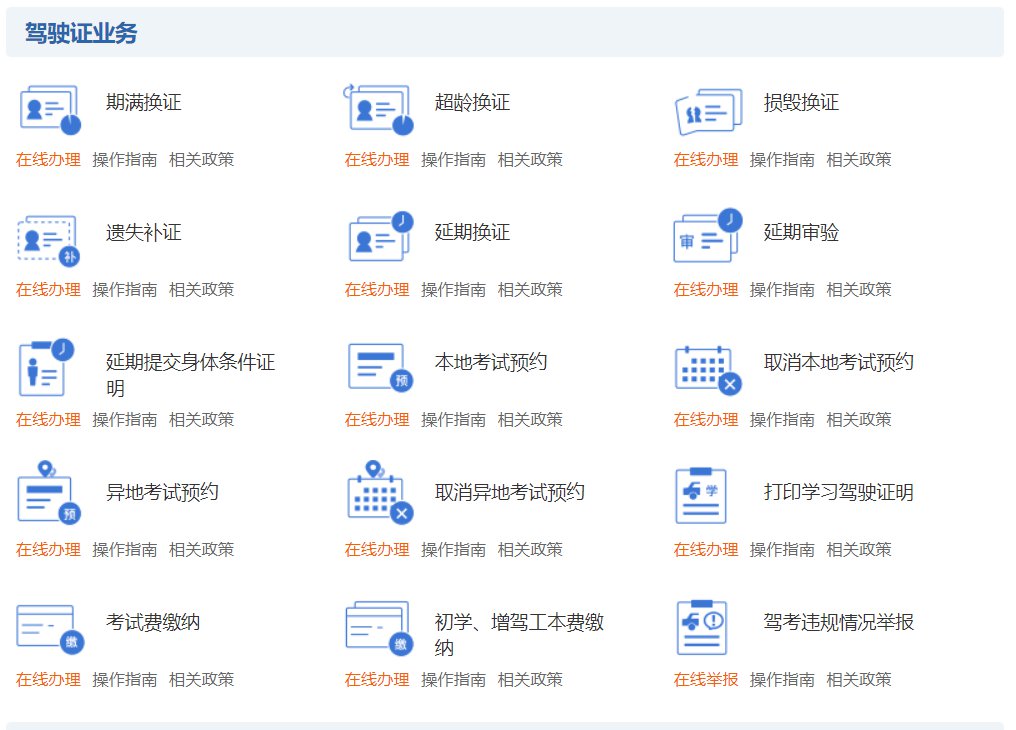Open the 本地考试预约 title
1016x730 pixels.
pyautogui.click(x=491, y=362)
